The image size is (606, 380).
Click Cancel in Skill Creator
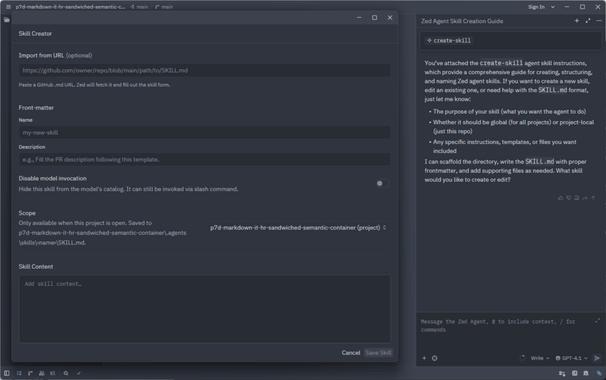tap(351, 353)
